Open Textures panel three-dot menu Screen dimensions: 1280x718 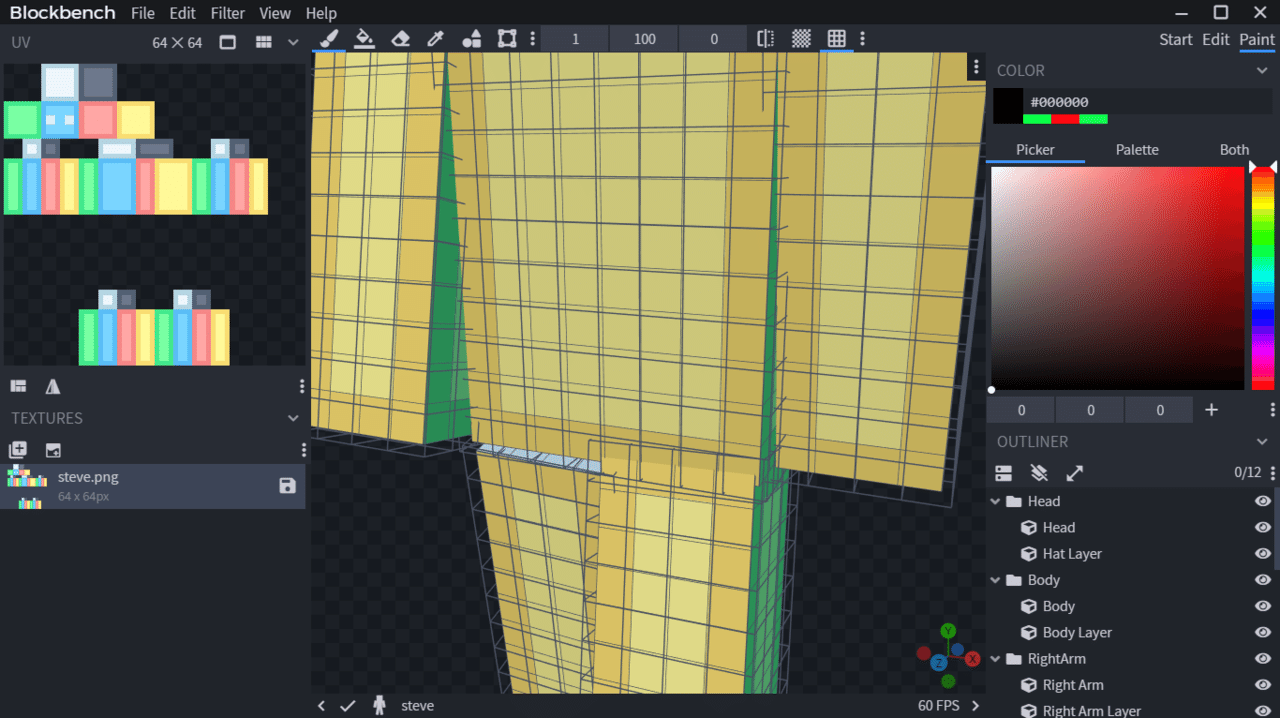(304, 450)
